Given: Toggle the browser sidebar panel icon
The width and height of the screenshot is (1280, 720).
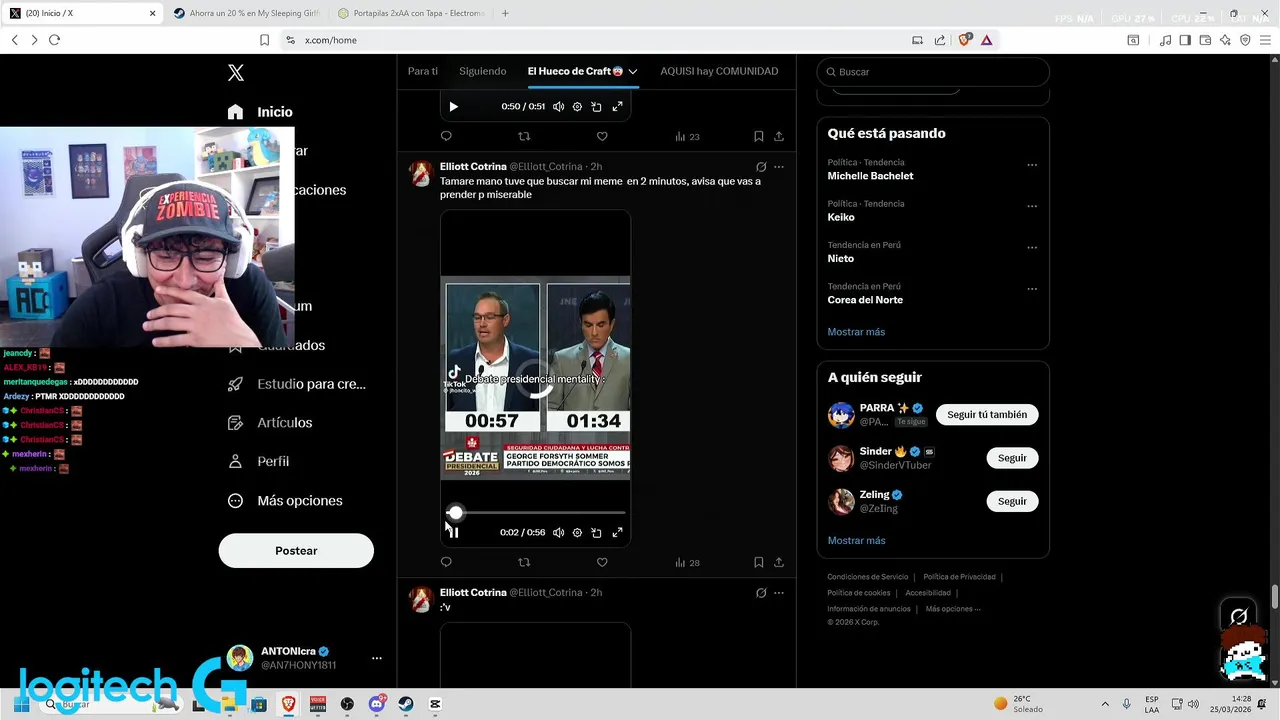Looking at the screenshot, I should 1185,40.
